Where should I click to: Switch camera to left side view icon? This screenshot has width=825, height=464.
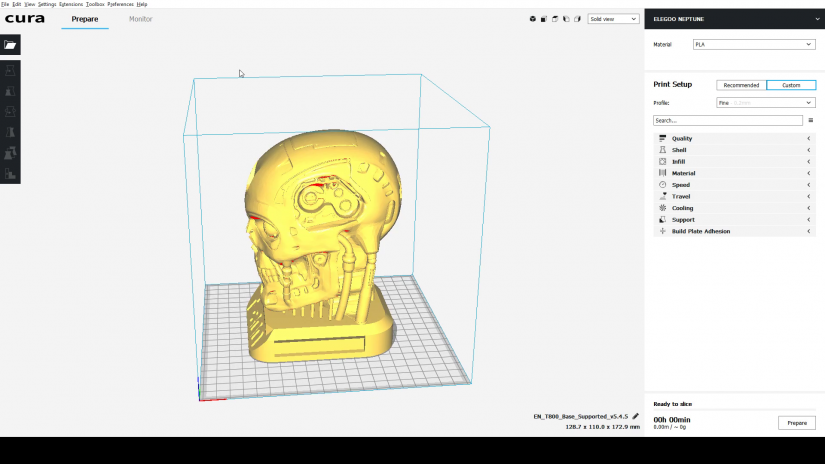tap(566, 19)
